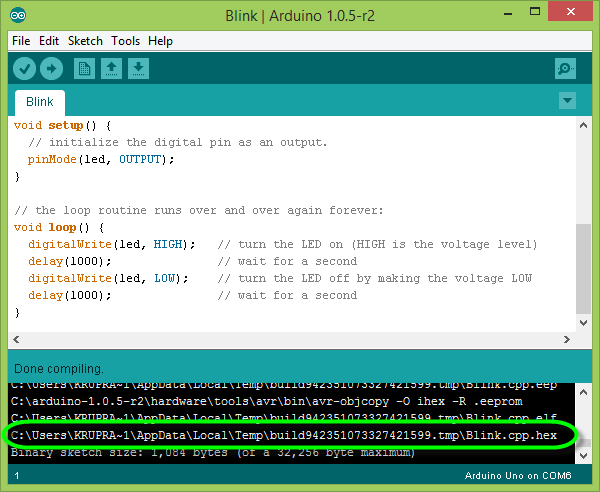This screenshot has height=492, width=600.
Task: Click the avr-objcopy console output line
Action: (267, 401)
